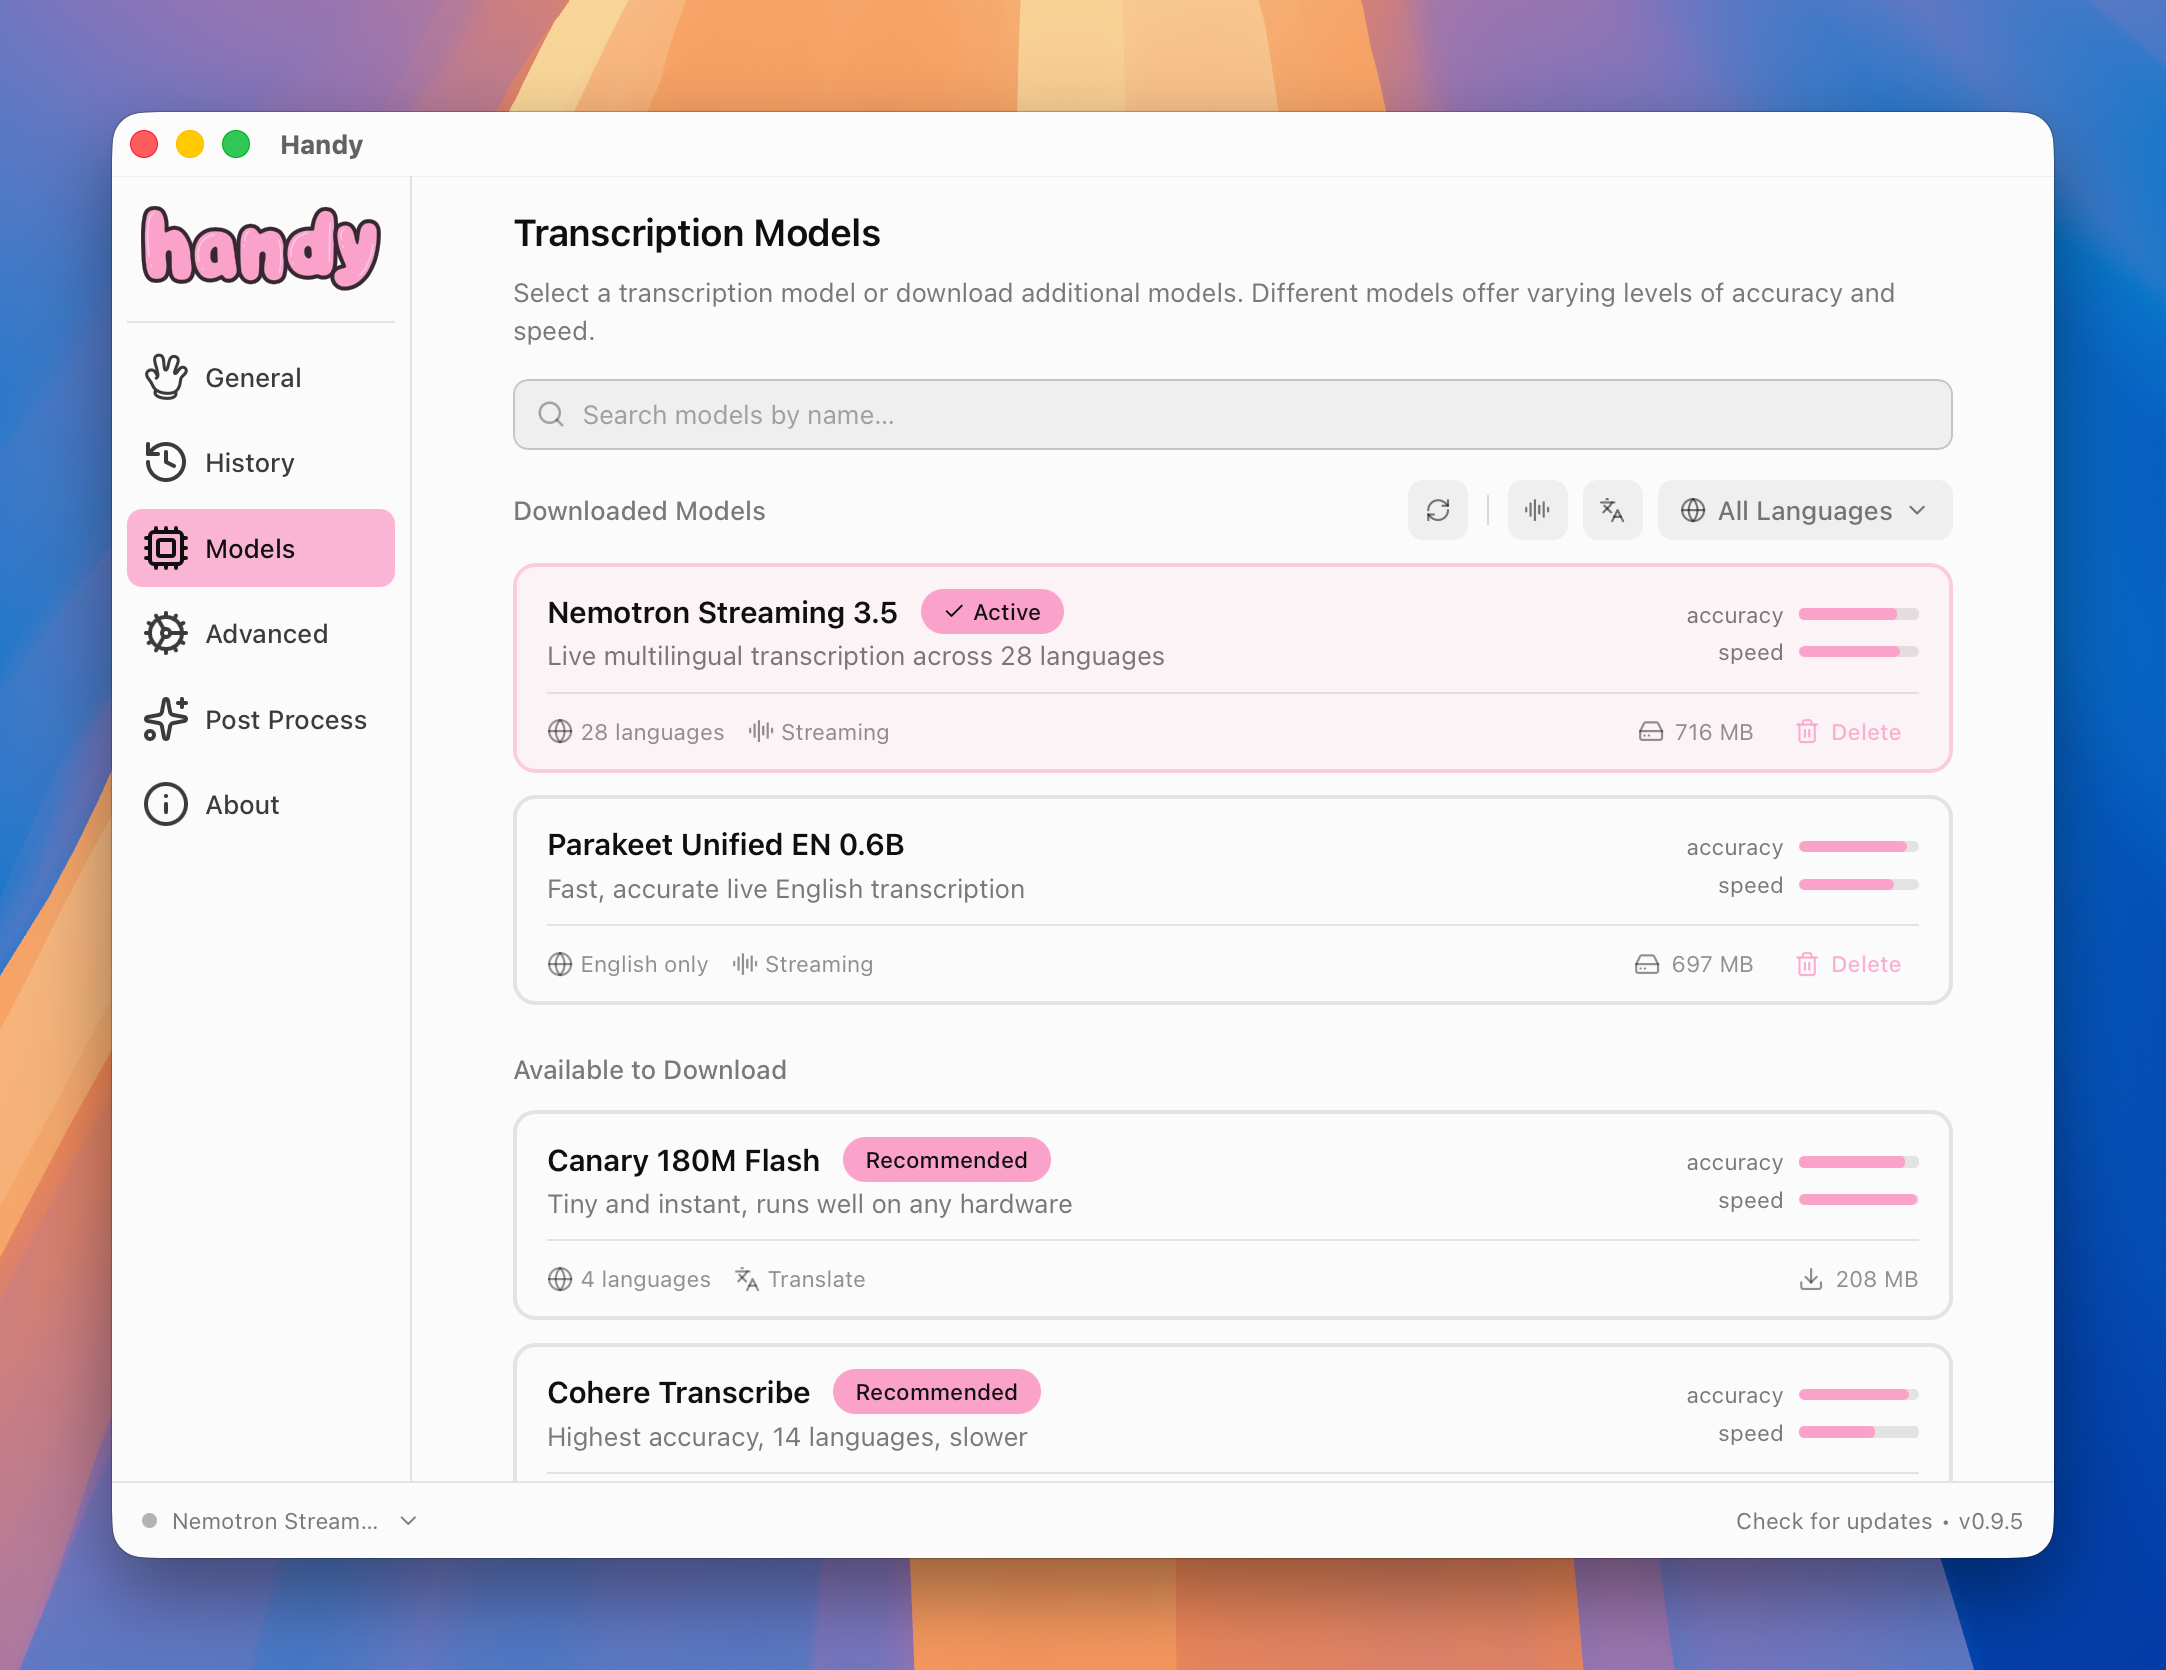2166x1670 pixels.
Task: Click the refresh models icon button
Action: 1438,511
